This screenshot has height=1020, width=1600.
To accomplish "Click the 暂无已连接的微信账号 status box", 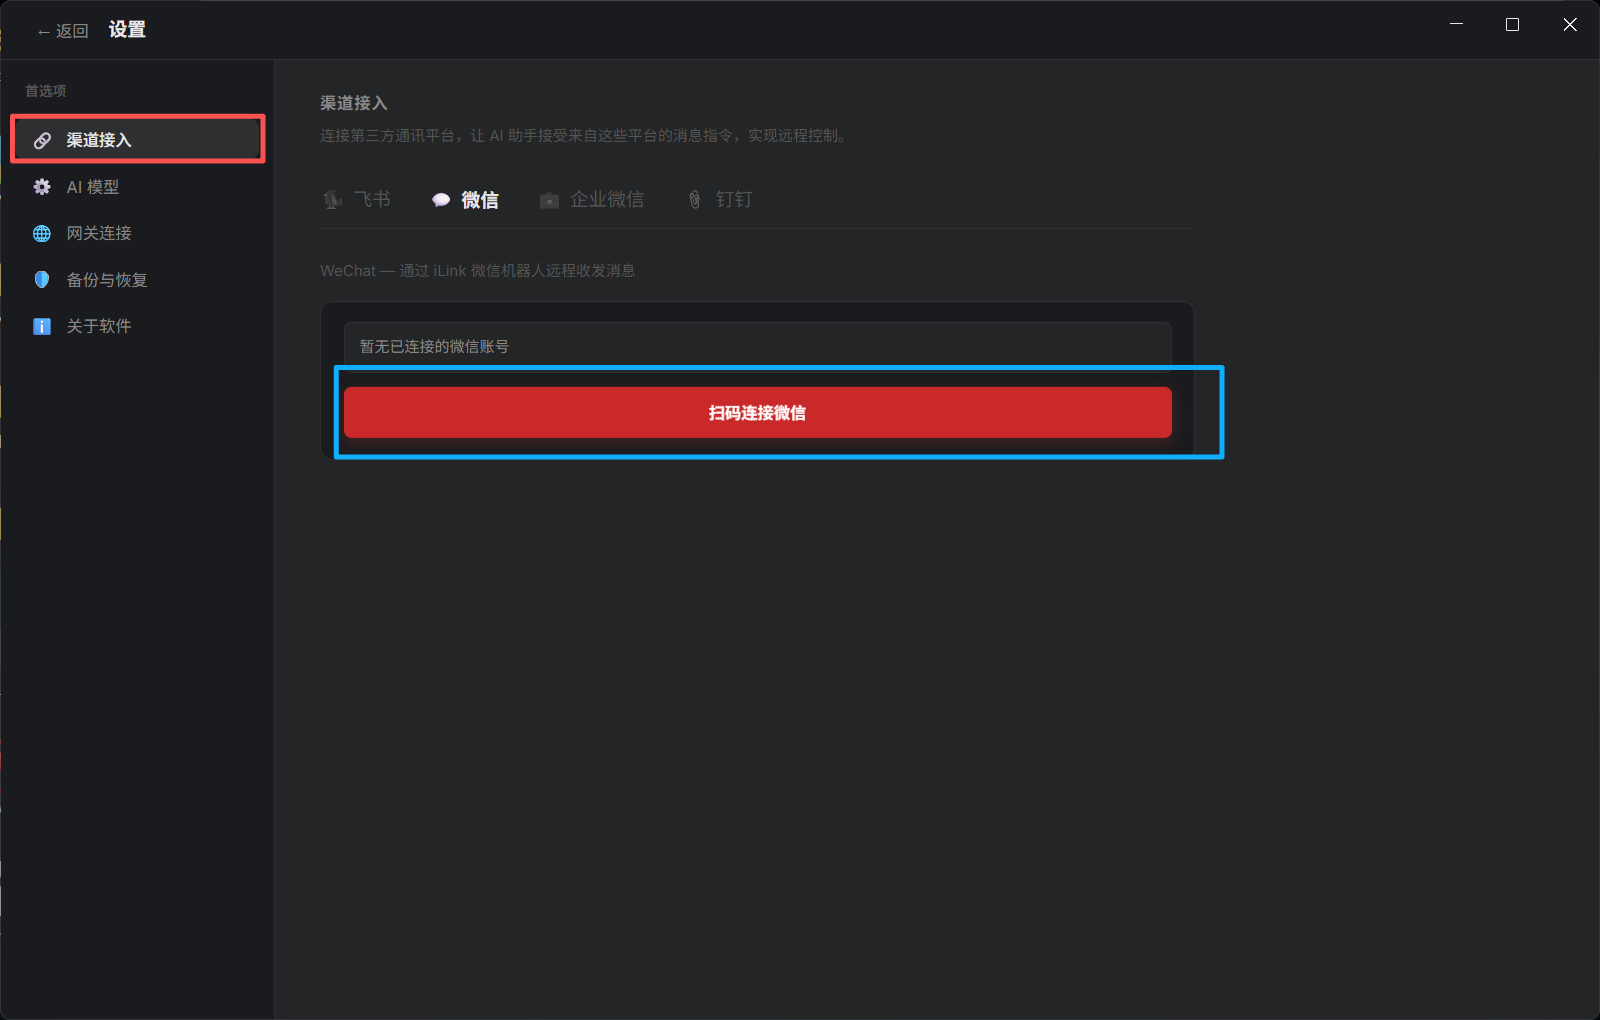I will coord(758,346).
